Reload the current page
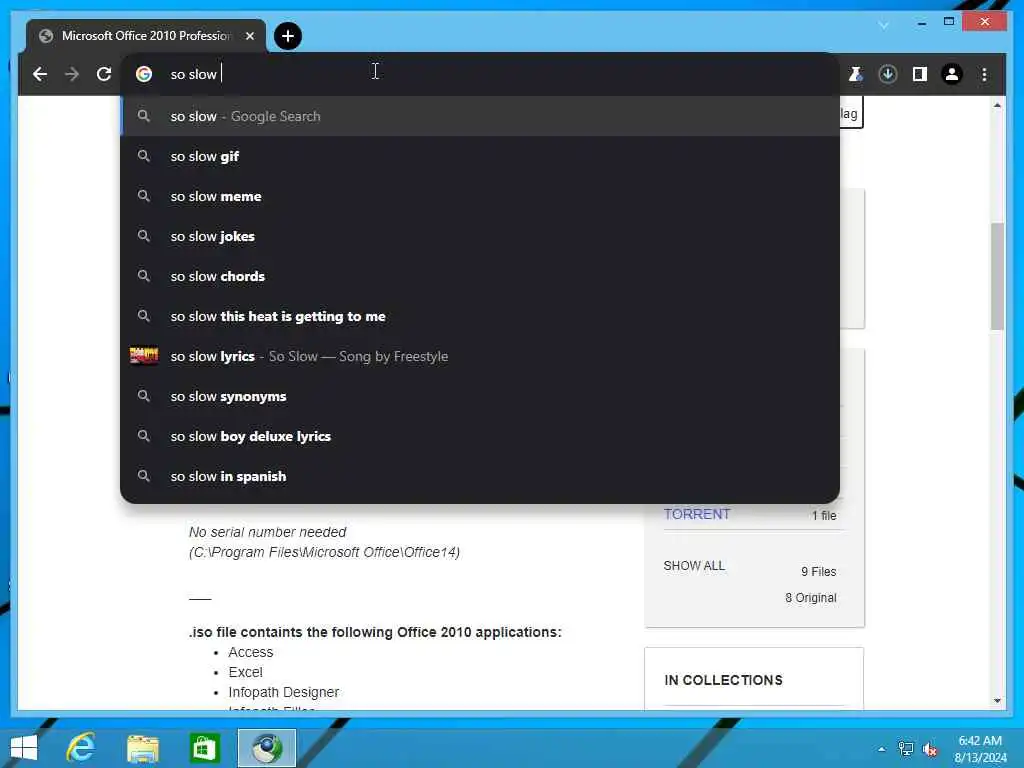The width and height of the screenshot is (1024, 768). point(104,74)
